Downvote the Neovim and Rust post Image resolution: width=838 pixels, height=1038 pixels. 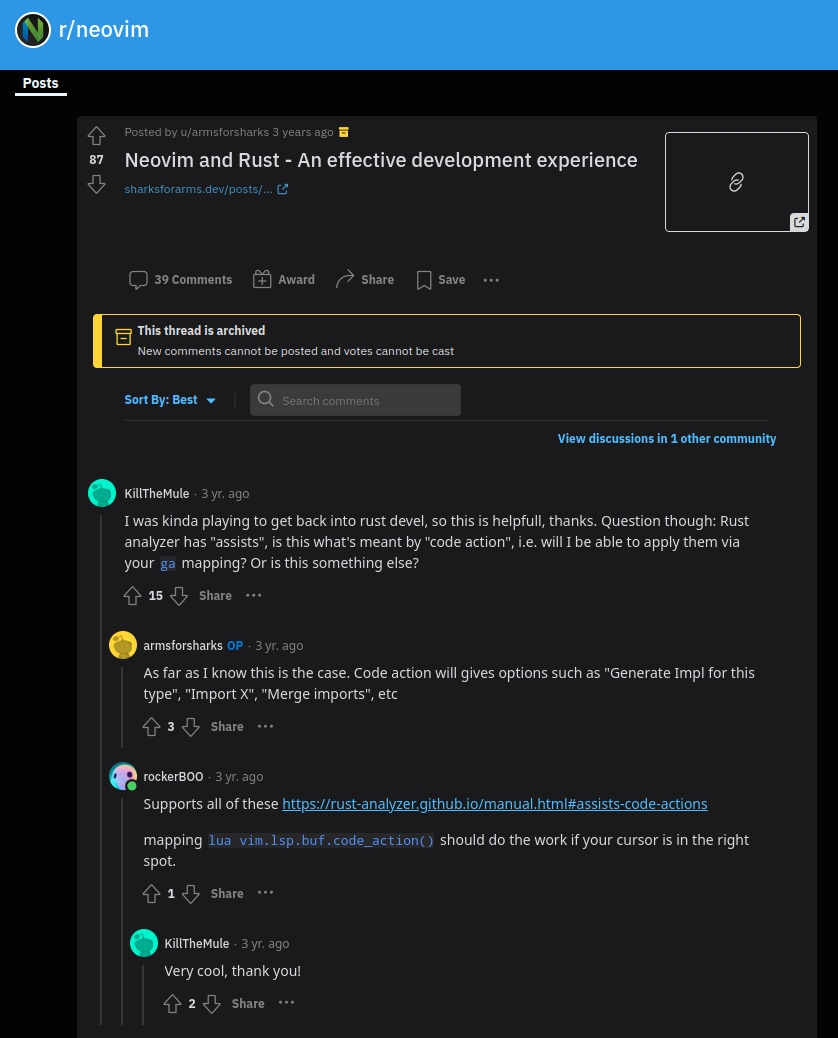pos(96,184)
